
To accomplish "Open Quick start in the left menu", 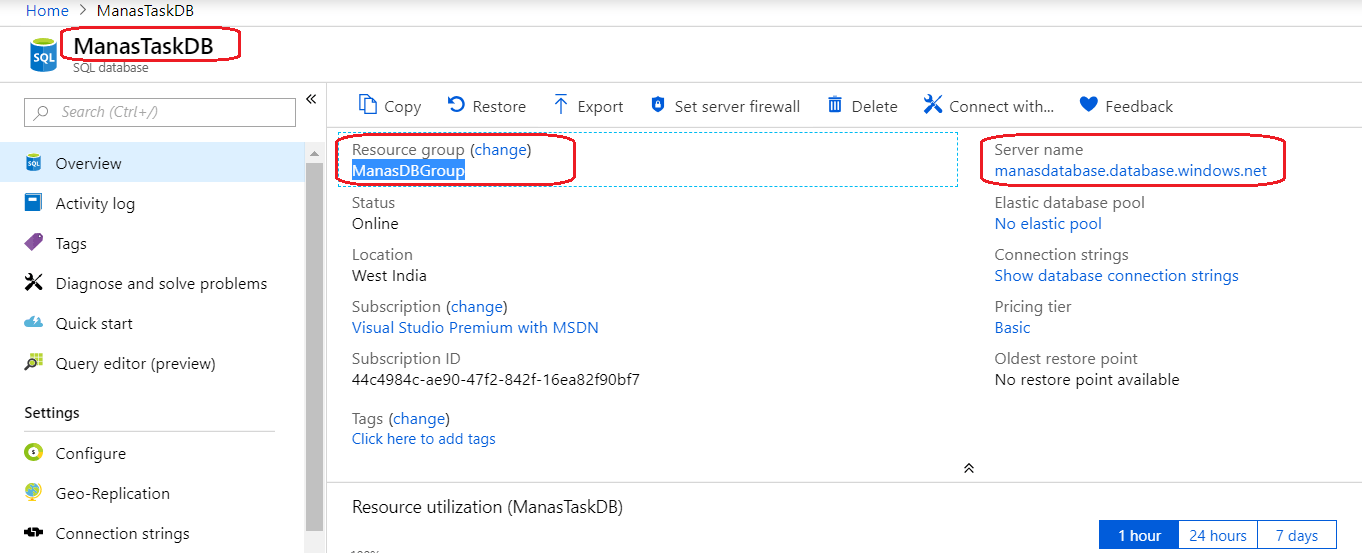I will pos(151,322).
